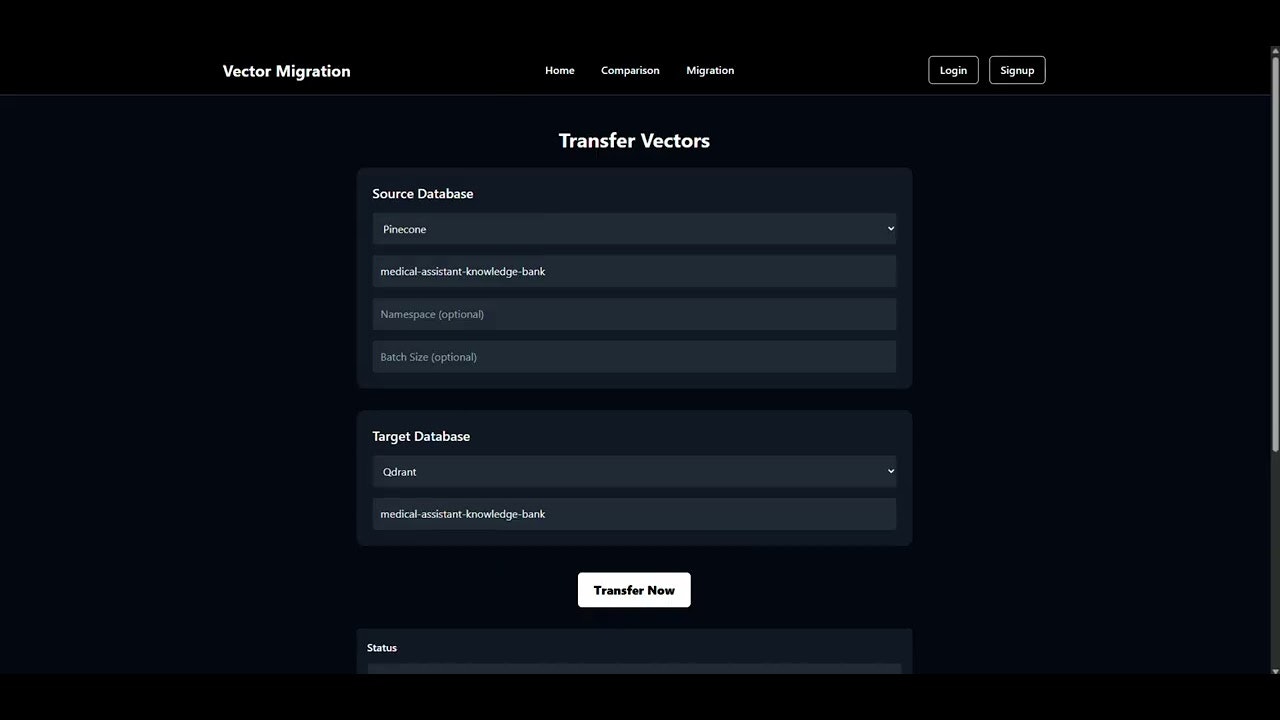Viewport: 1280px width, 720px height.
Task: Open the Comparison page
Action: pyautogui.click(x=630, y=70)
